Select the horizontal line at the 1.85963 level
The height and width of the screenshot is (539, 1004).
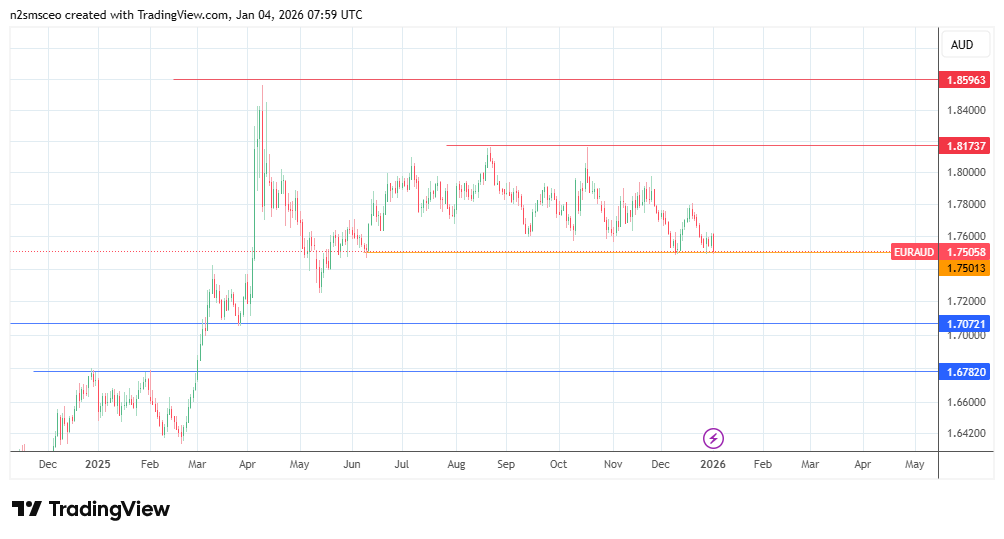point(550,79)
